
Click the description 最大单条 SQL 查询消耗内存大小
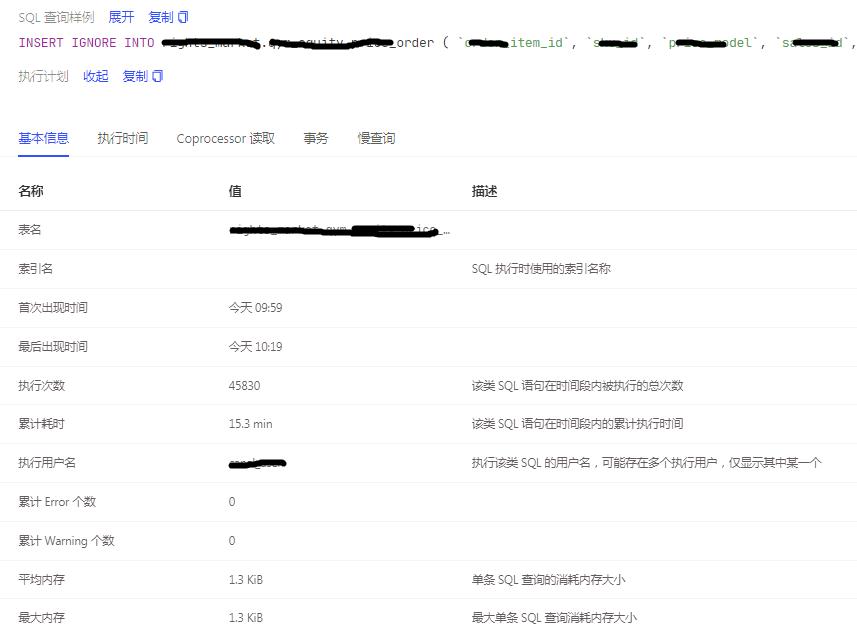554,618
